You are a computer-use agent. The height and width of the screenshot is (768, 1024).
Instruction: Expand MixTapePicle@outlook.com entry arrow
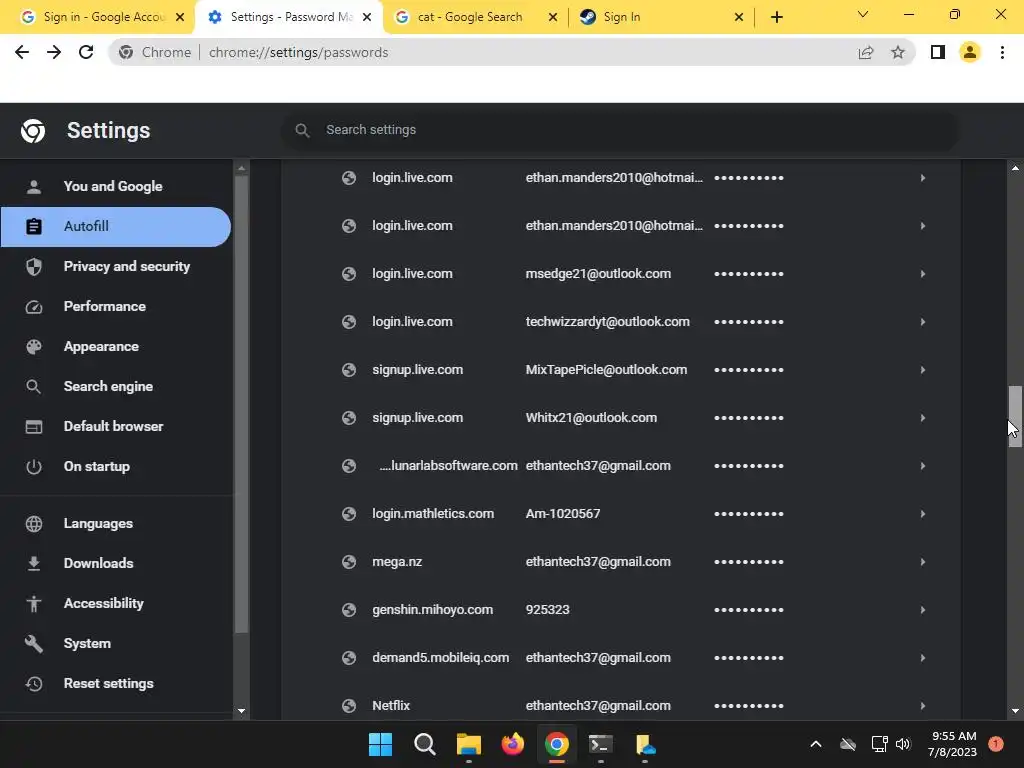[923, 370]
